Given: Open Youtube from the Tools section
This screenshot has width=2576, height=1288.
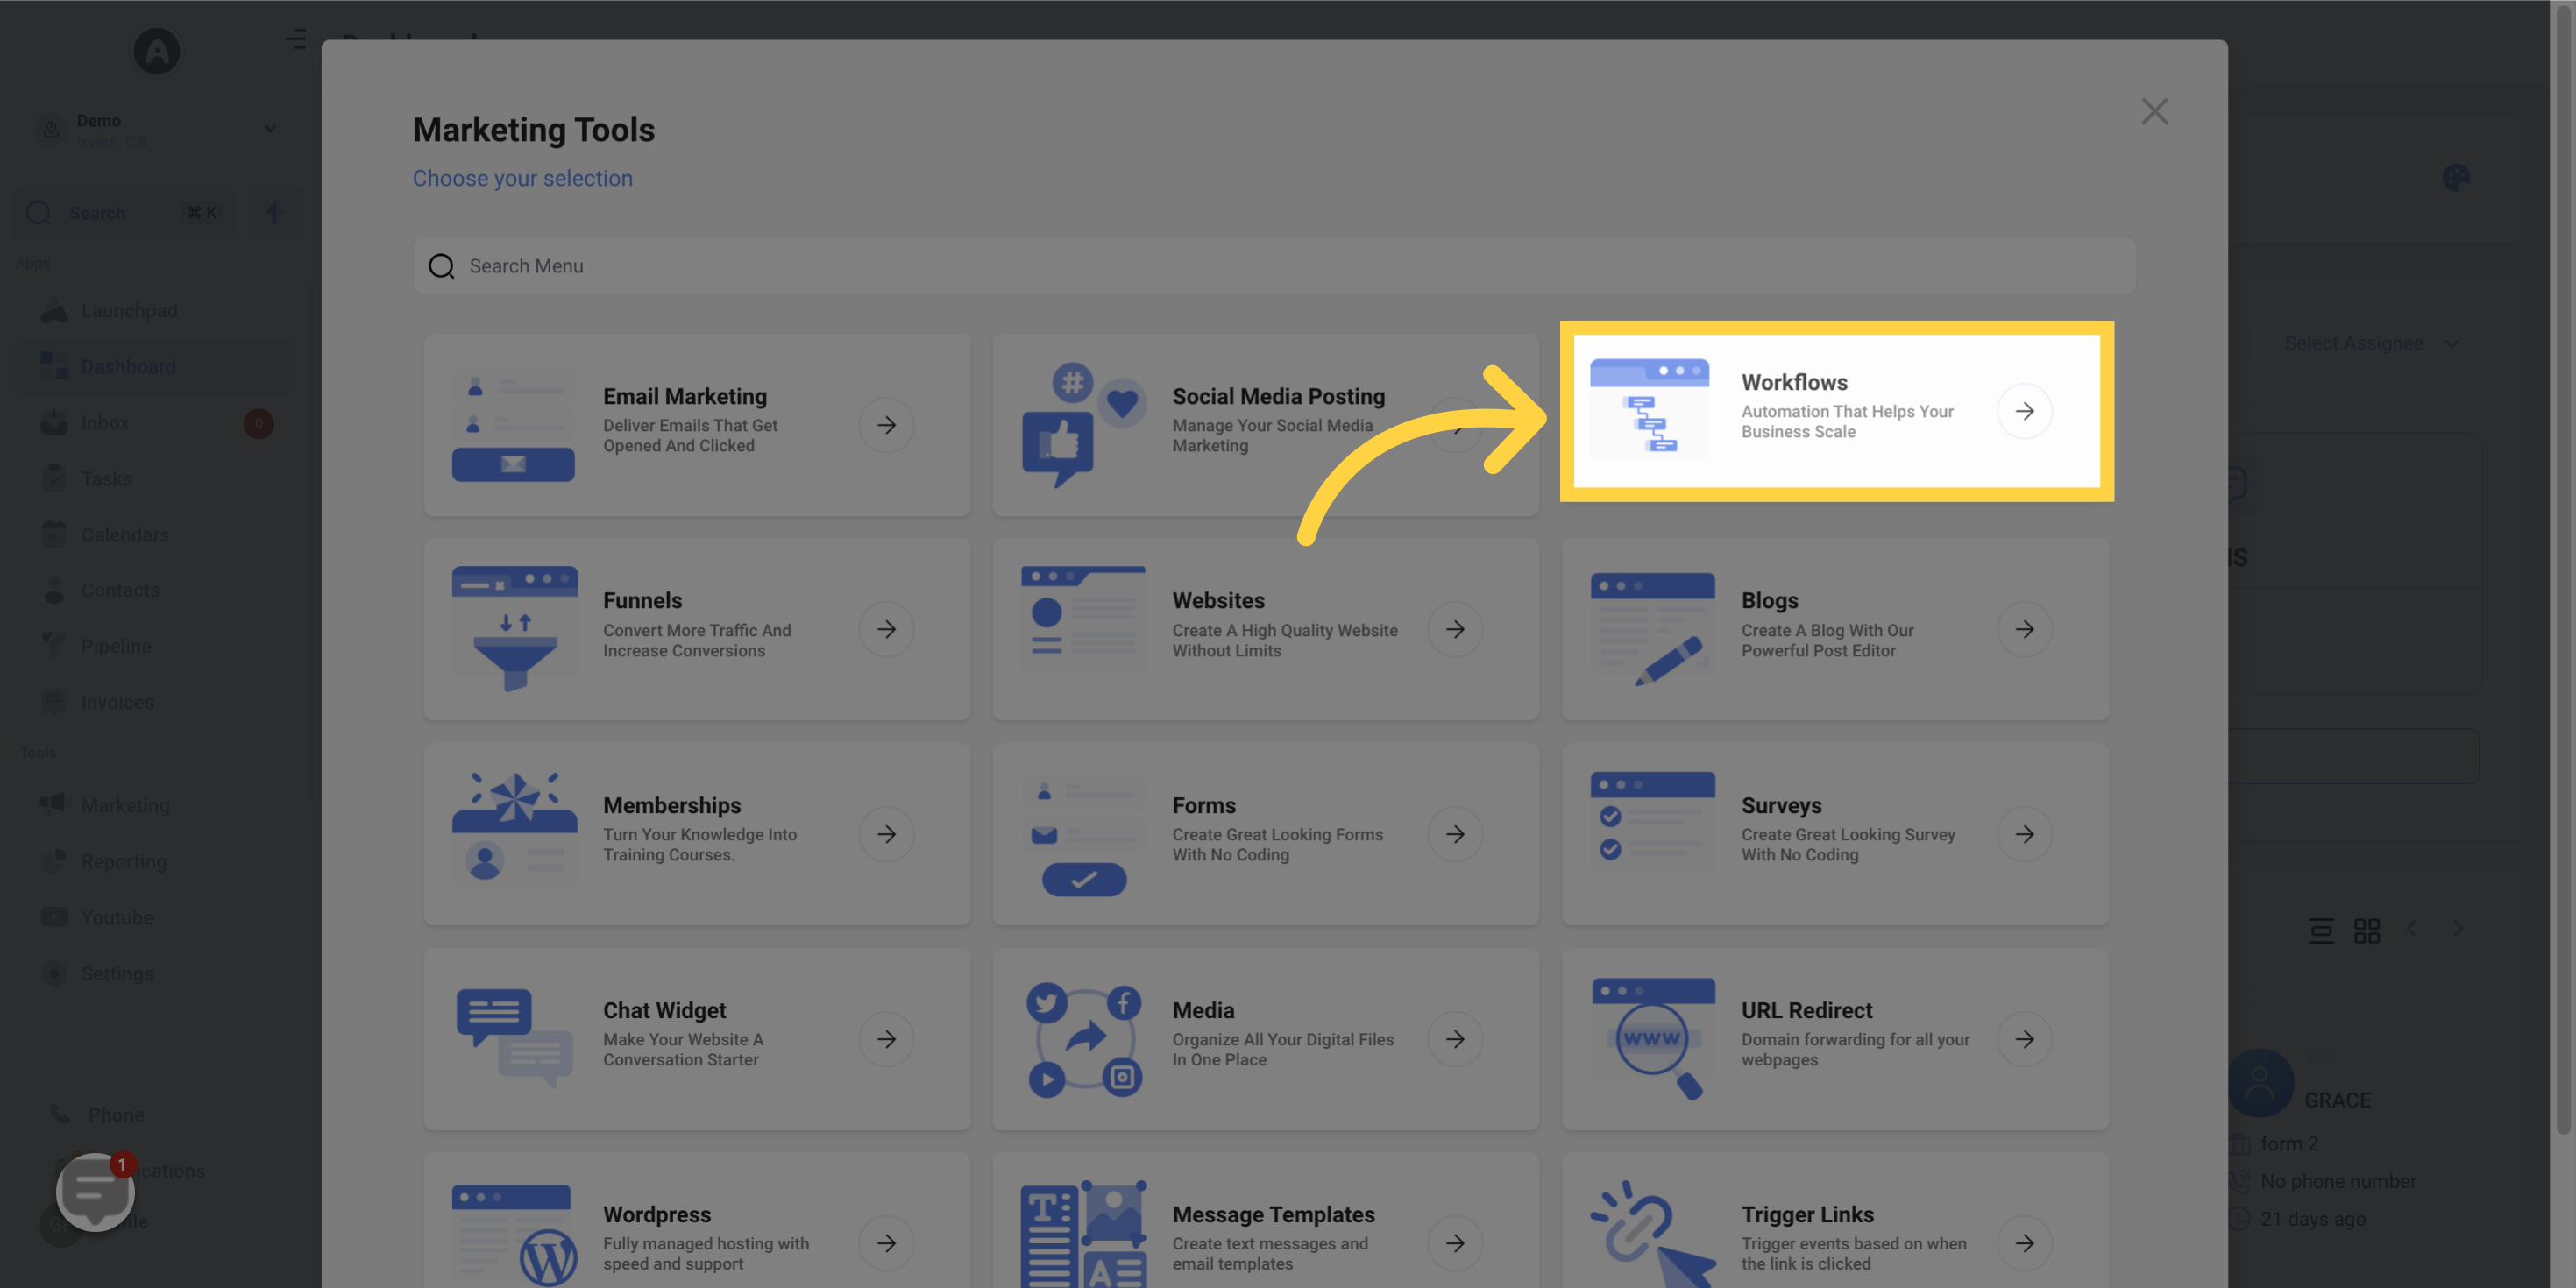Looking at the screenshot, I should point(54,917).
